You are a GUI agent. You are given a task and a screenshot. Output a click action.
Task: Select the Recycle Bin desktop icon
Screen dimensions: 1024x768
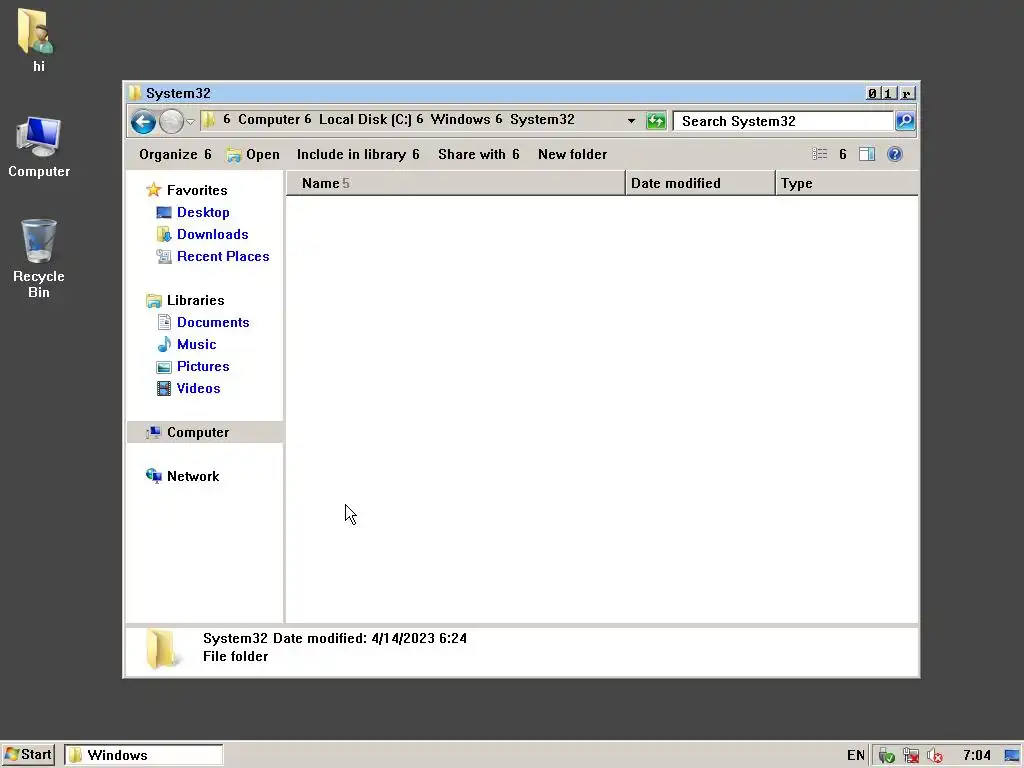(x=39, y=259)
